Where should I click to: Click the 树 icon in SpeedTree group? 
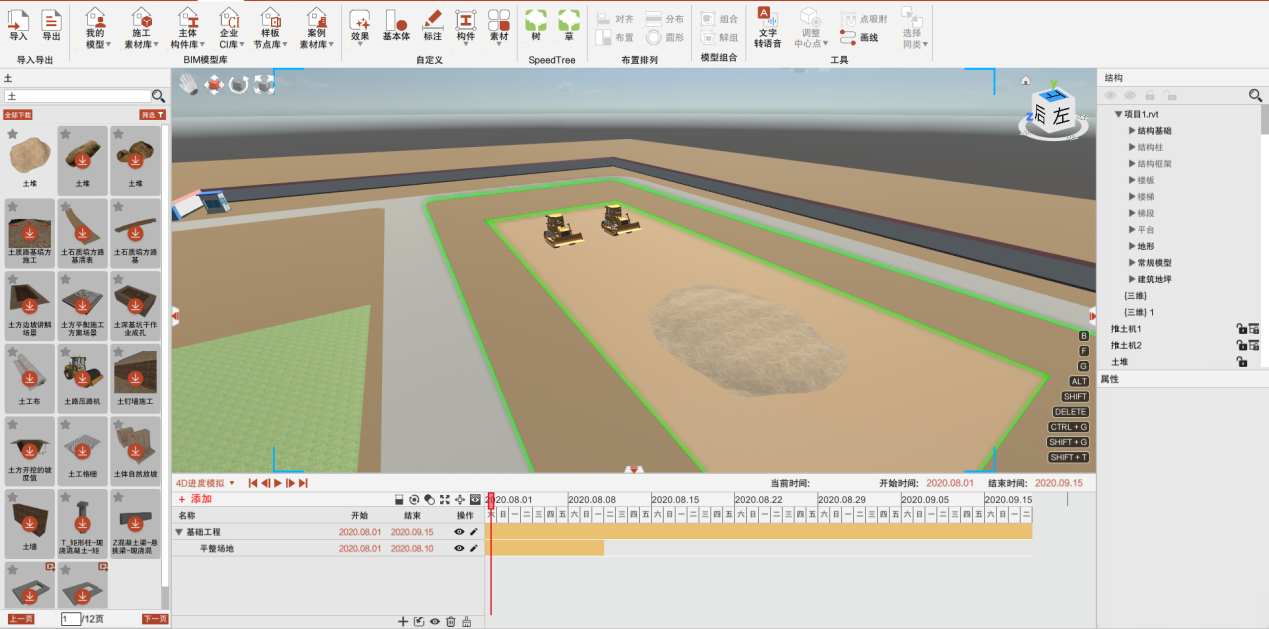pos(535,22)
